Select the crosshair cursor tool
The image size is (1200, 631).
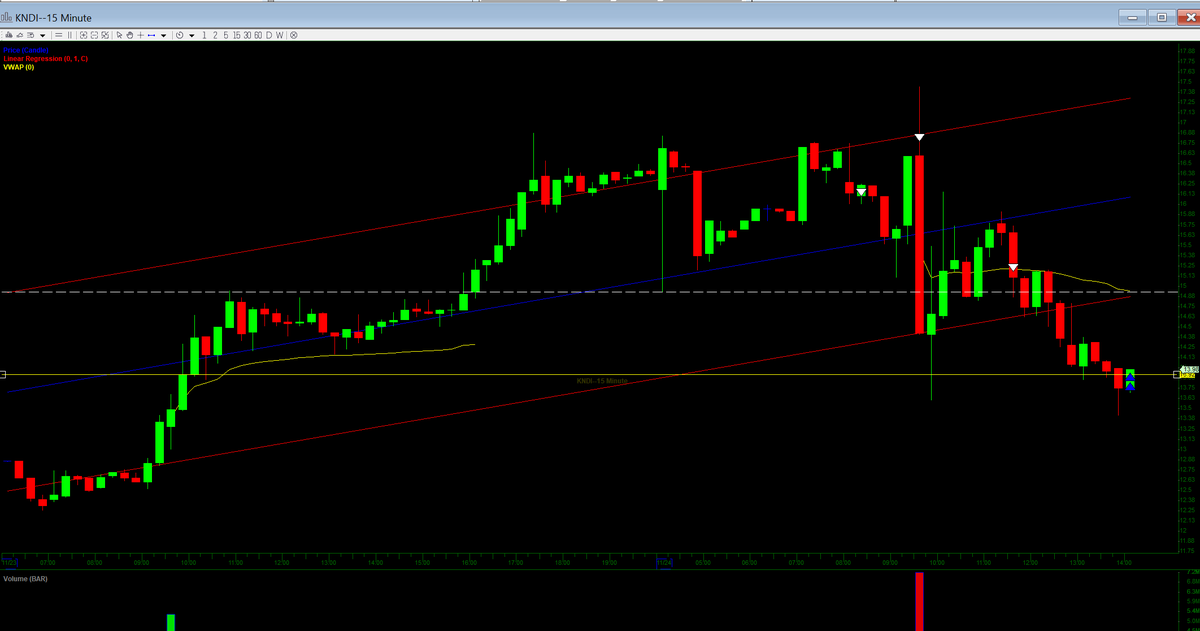click(x=141, y=35)
